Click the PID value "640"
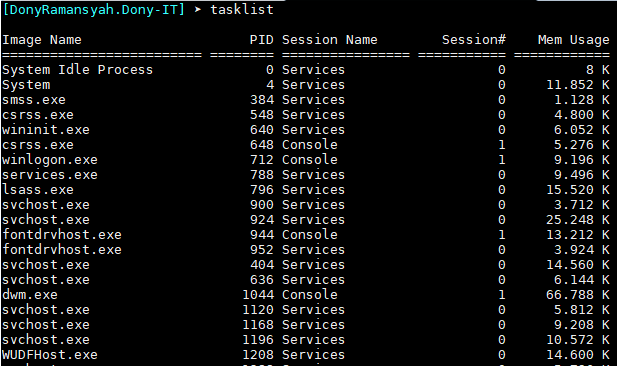Viewport: 617px width, 366px height. 262,130
